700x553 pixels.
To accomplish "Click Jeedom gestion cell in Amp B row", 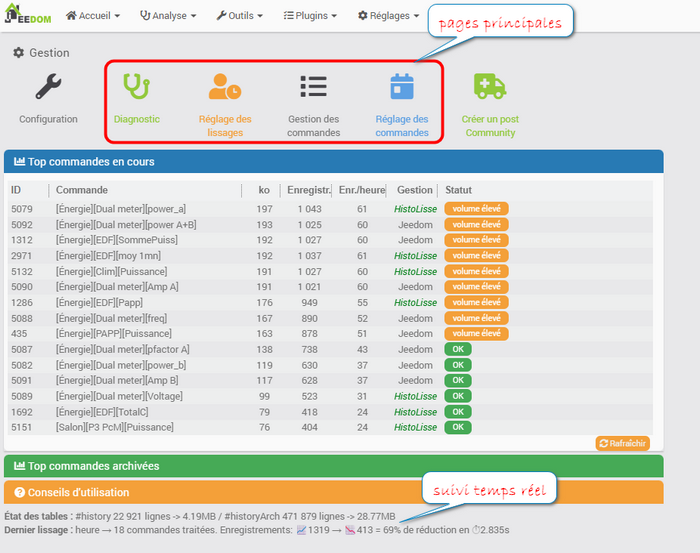I will 415,381.
